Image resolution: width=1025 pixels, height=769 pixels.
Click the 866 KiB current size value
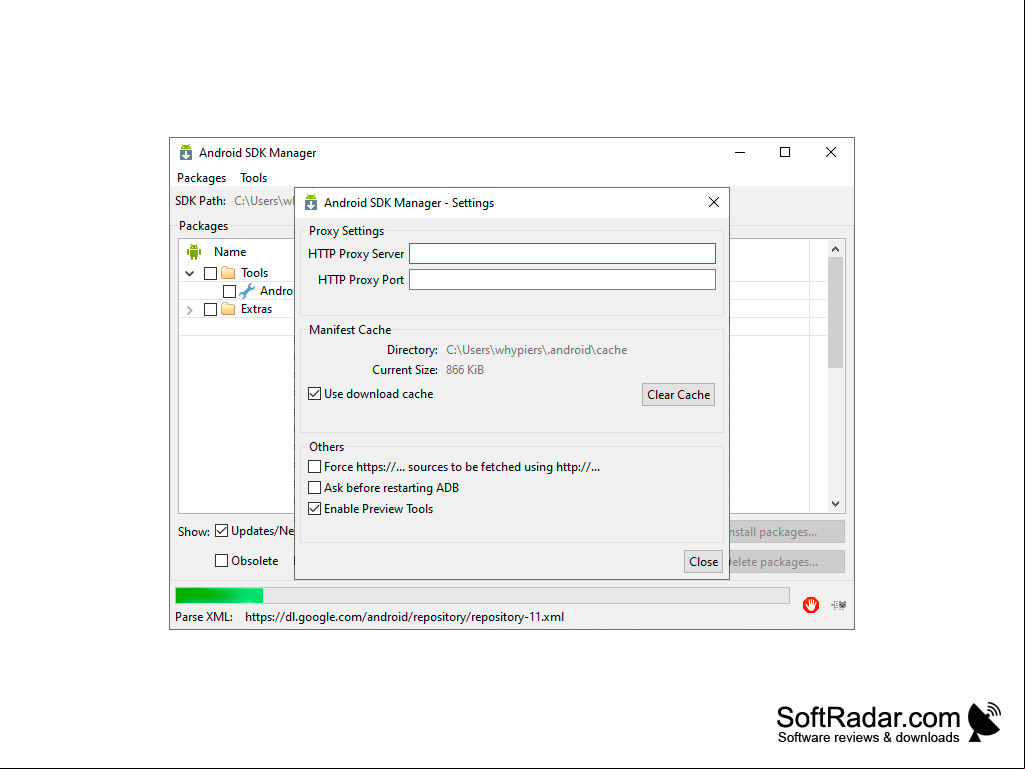tap(465, 370)
